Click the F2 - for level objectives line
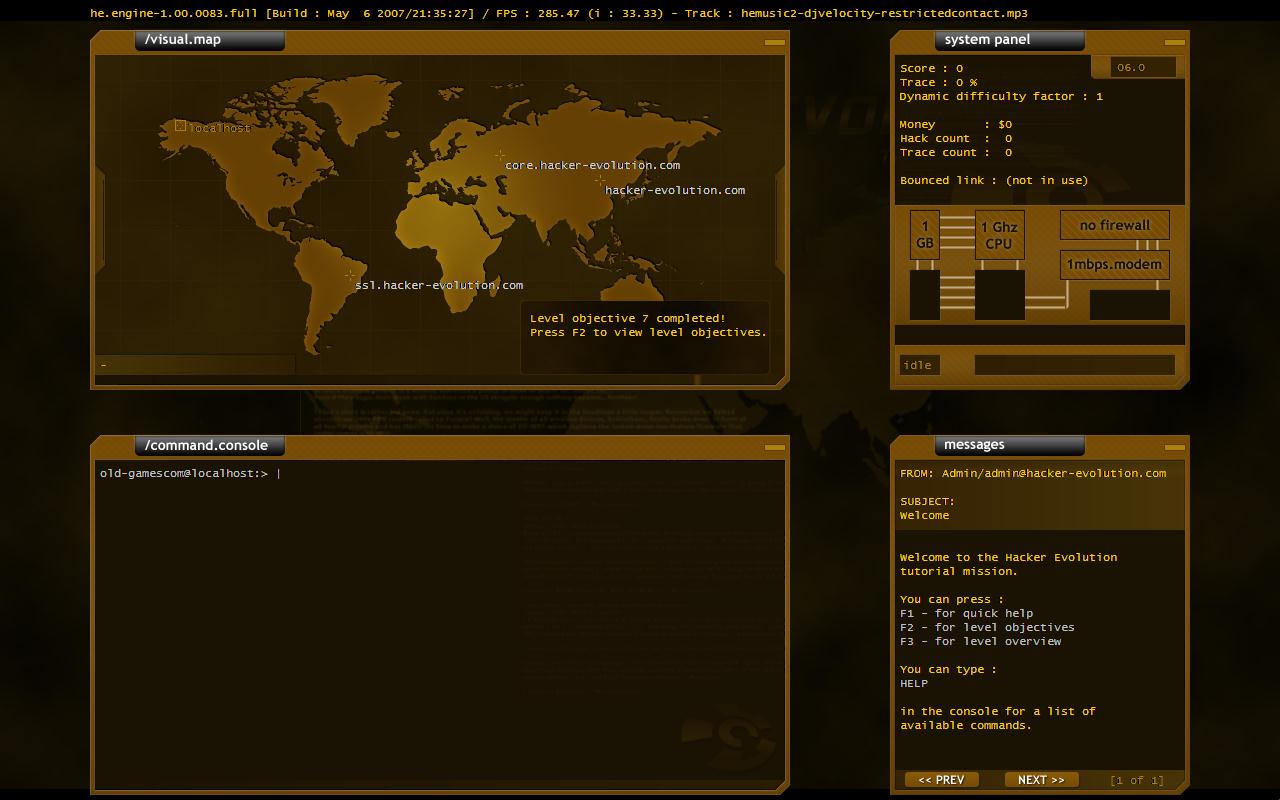1280x800 pixels. [x=987, y=627]
